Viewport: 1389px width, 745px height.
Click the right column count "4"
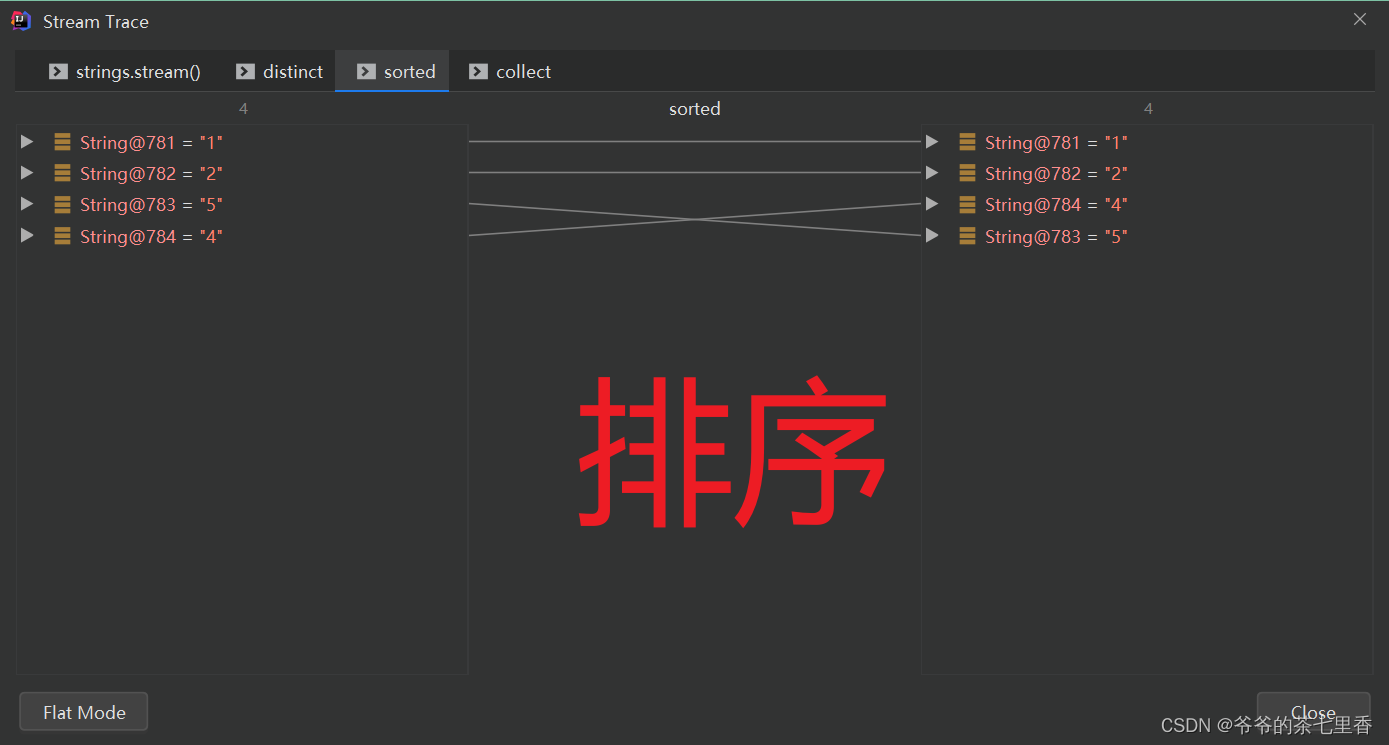1148,108
